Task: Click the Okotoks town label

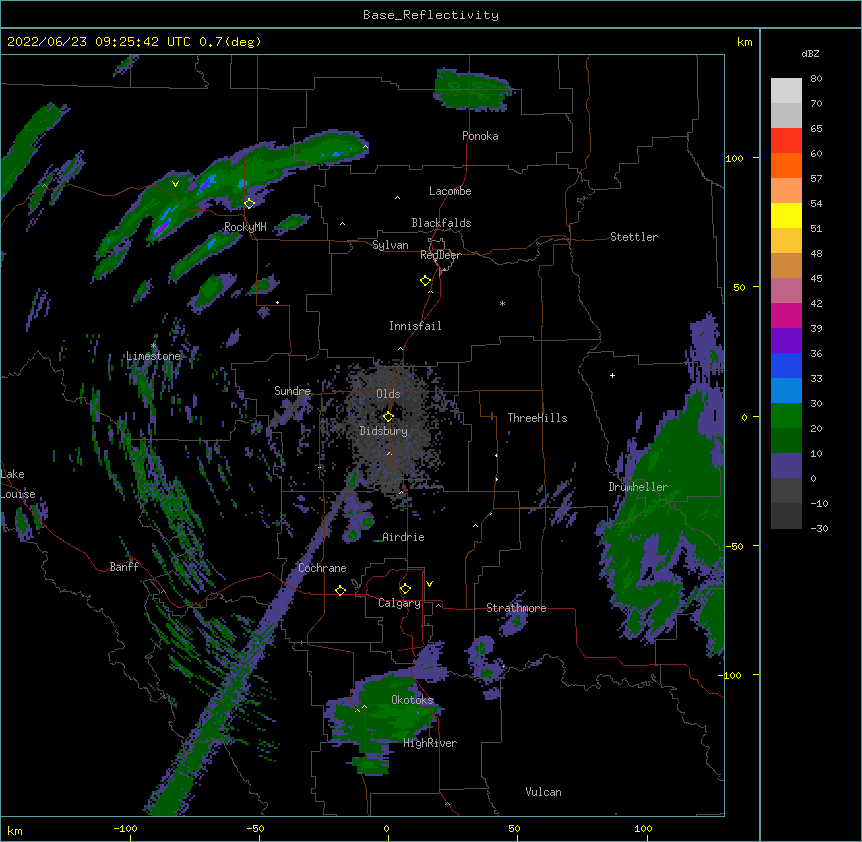Action: coord(412,700)
